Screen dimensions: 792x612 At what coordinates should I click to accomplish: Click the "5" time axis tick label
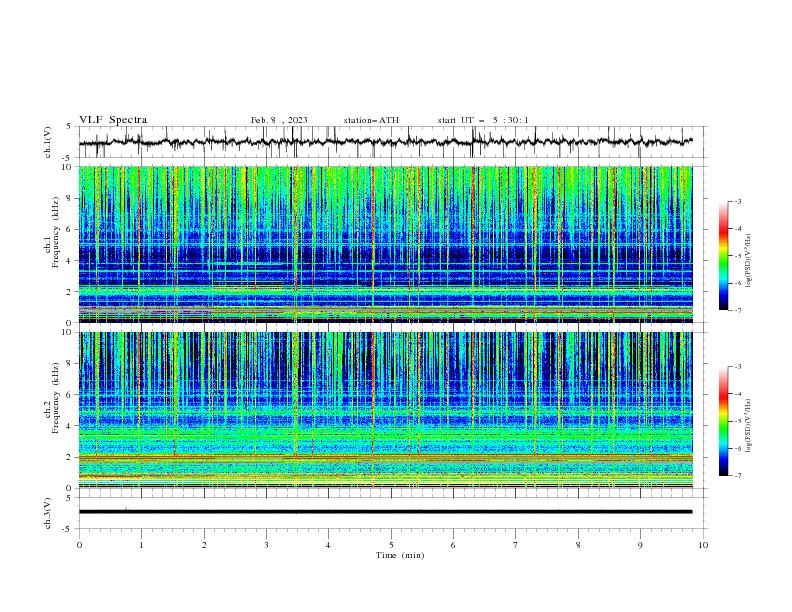coord(391,545)
